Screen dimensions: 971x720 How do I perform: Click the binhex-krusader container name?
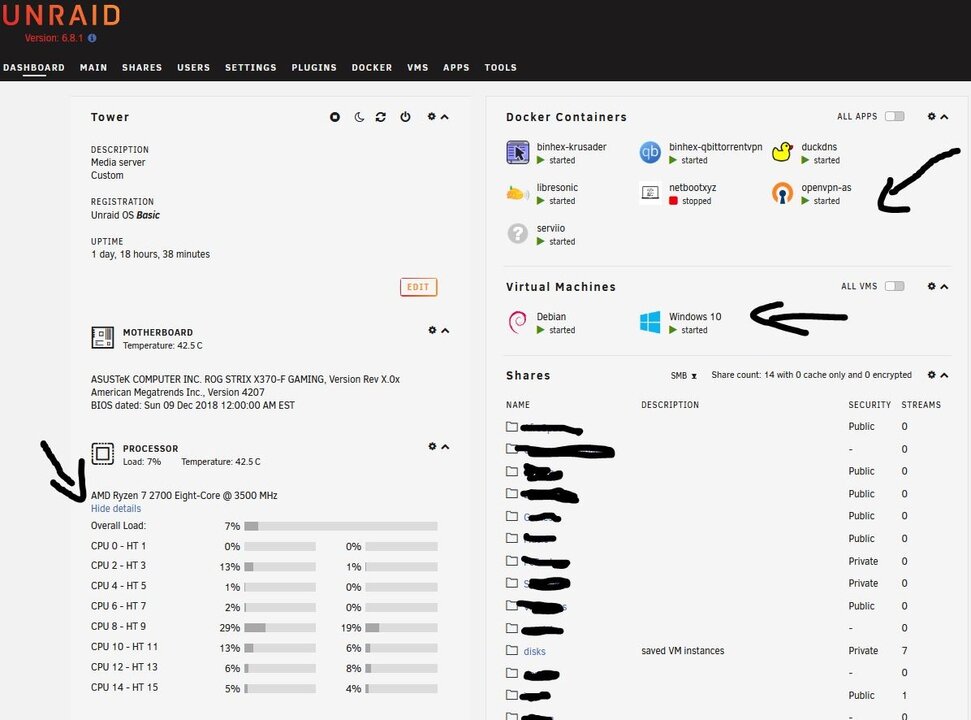pyautogui.click(x=572, y=147)
